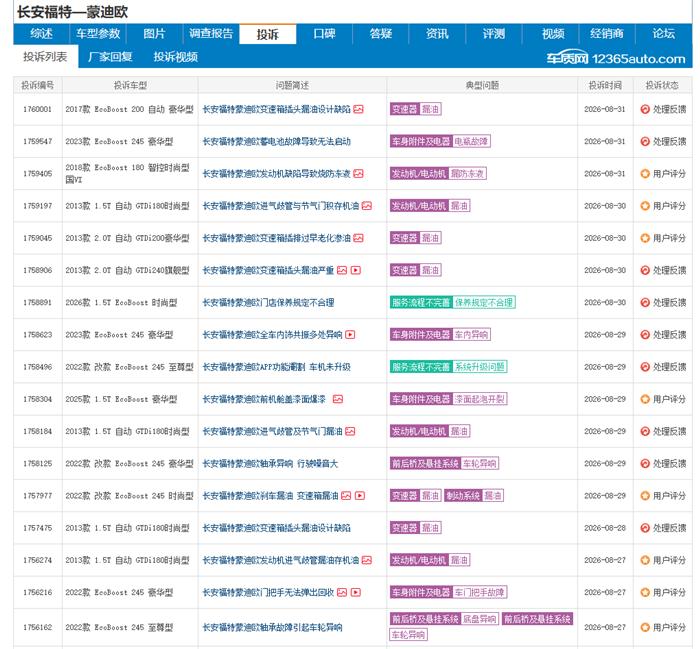700x649 pixels.
Task: Click the 漆面起泡开裂 problem tag
Action: 479,399
